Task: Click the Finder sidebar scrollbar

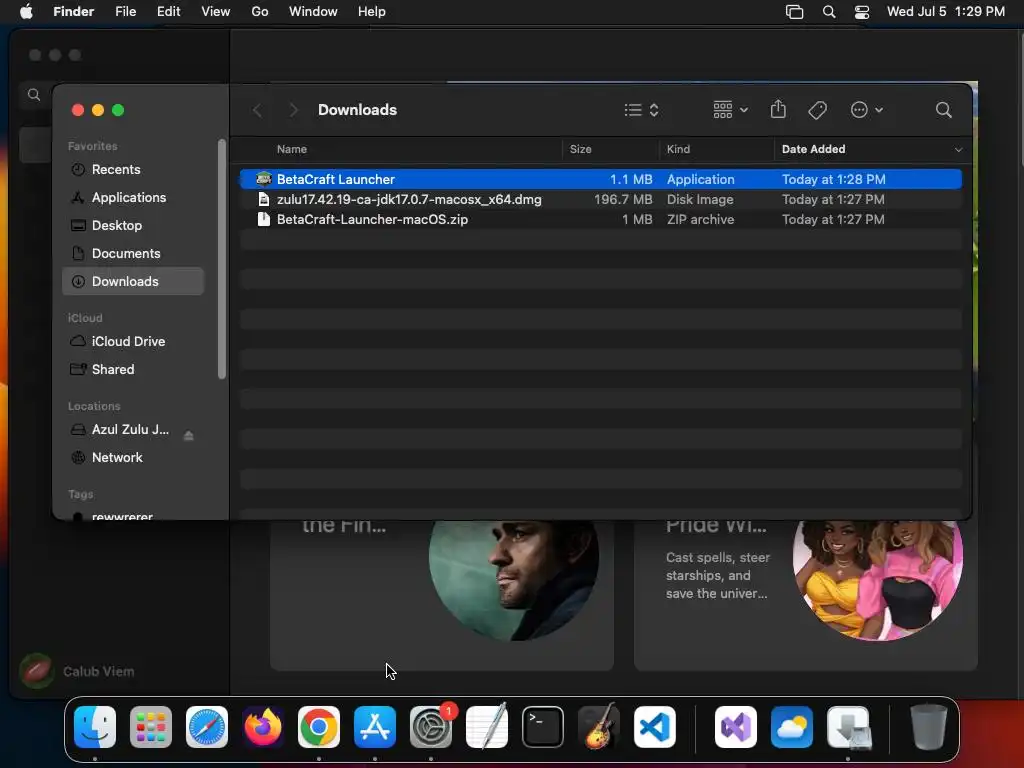Action: (222, 259)
